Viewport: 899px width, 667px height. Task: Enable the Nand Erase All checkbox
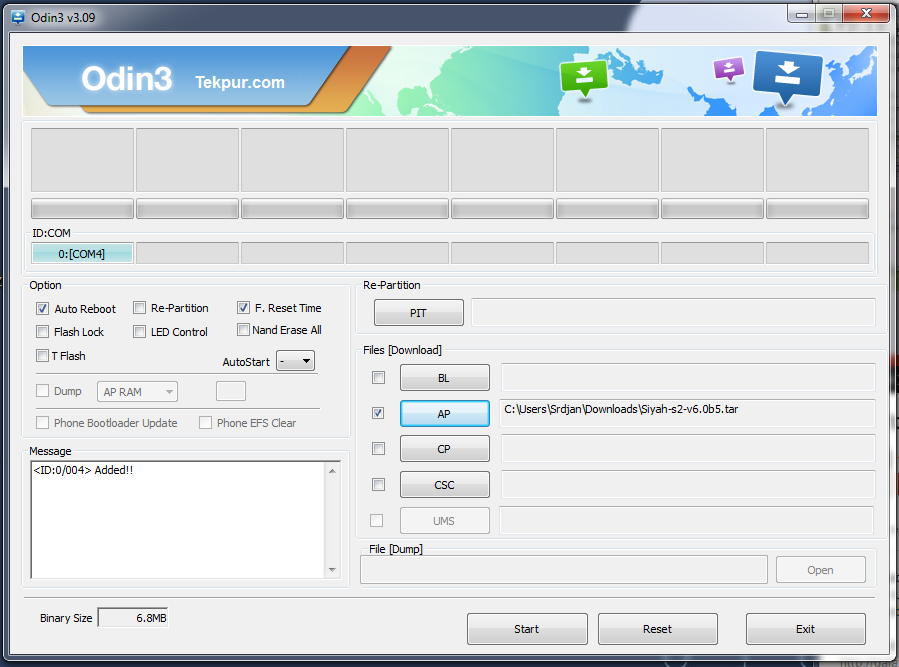[243, 330]
